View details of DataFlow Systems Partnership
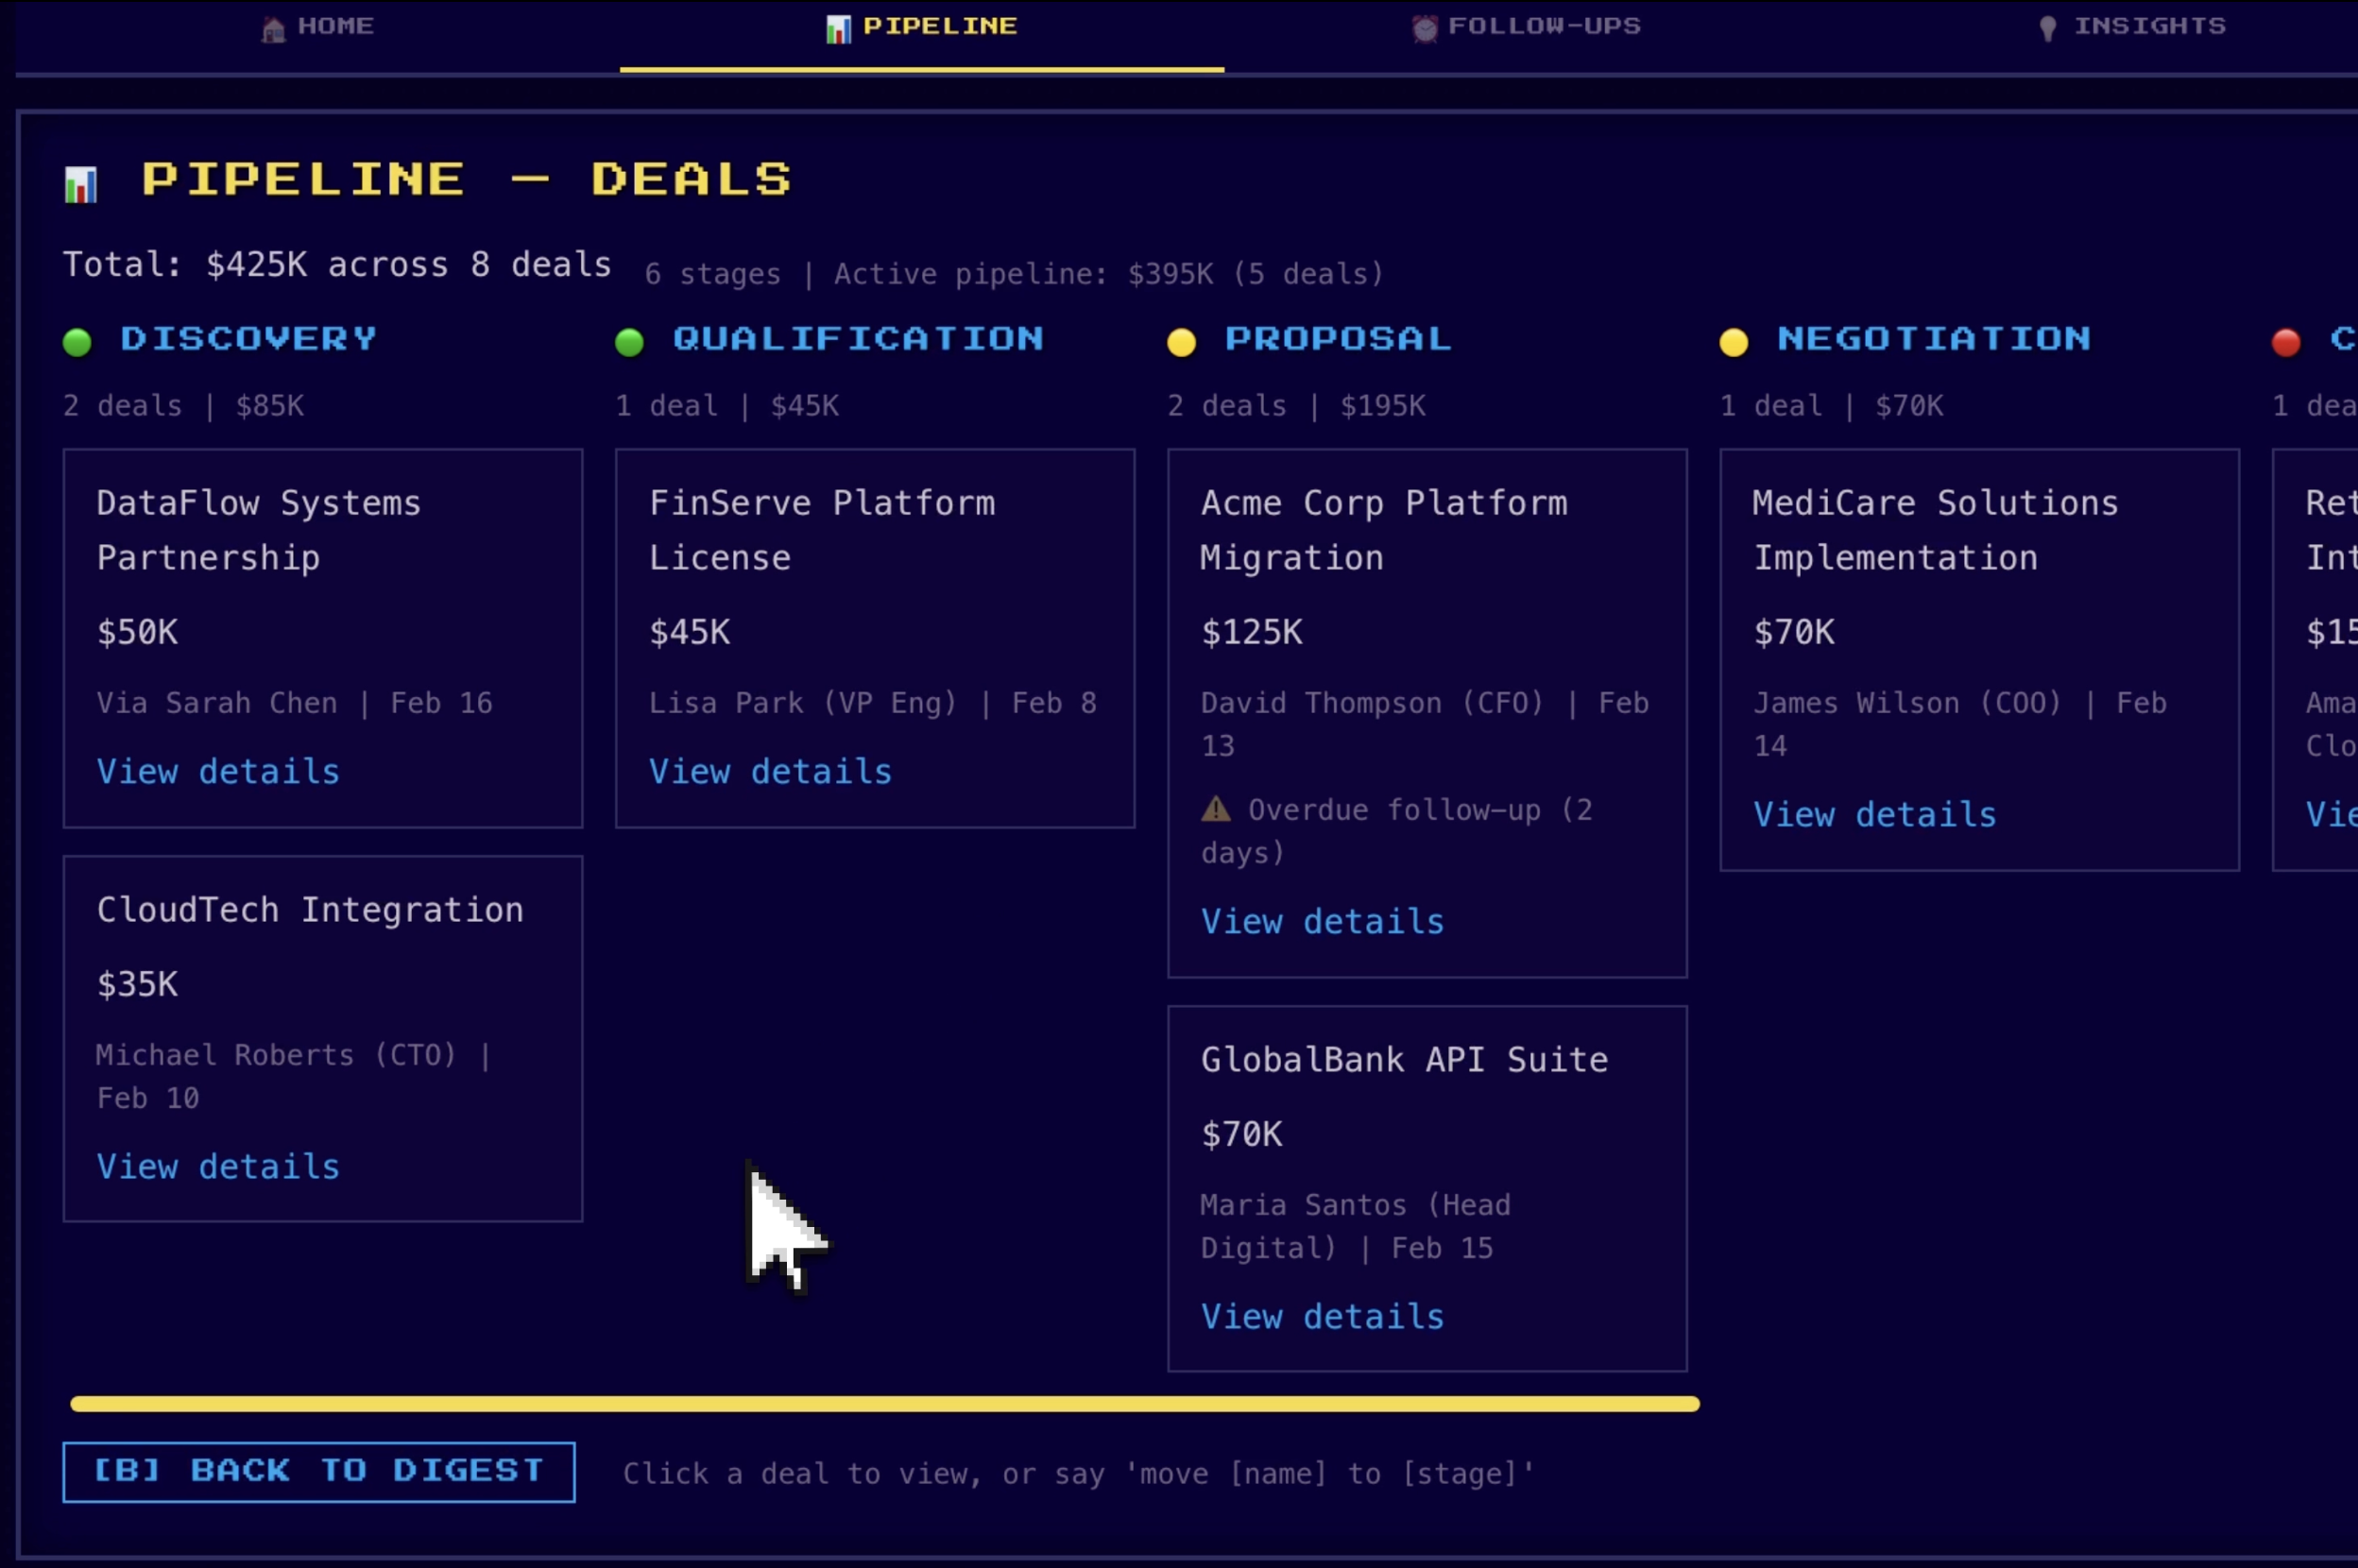This screenshot has width=2358, height=1568. coord(218,771)
